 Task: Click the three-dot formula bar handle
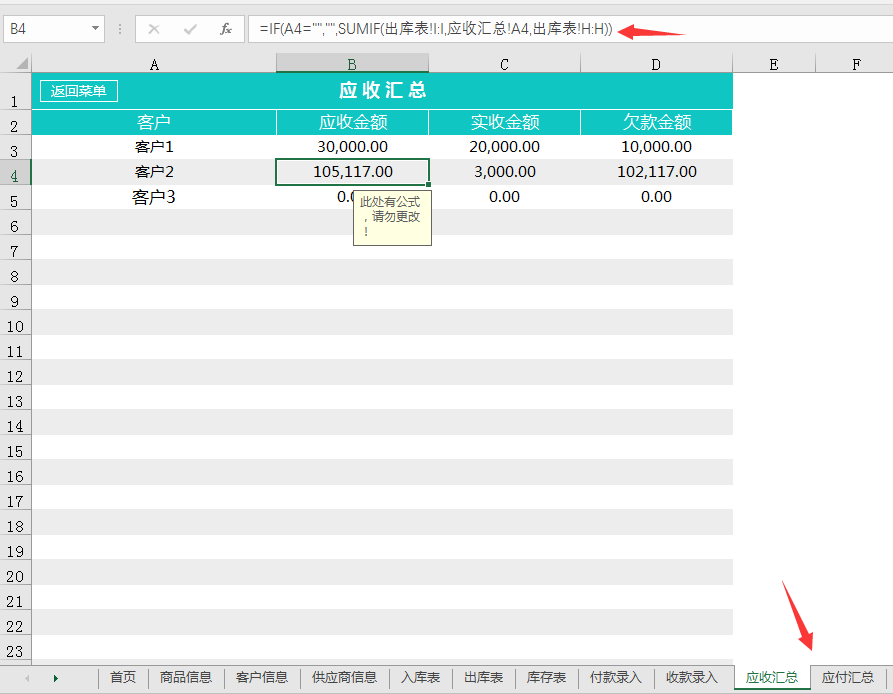click(120, 29)
